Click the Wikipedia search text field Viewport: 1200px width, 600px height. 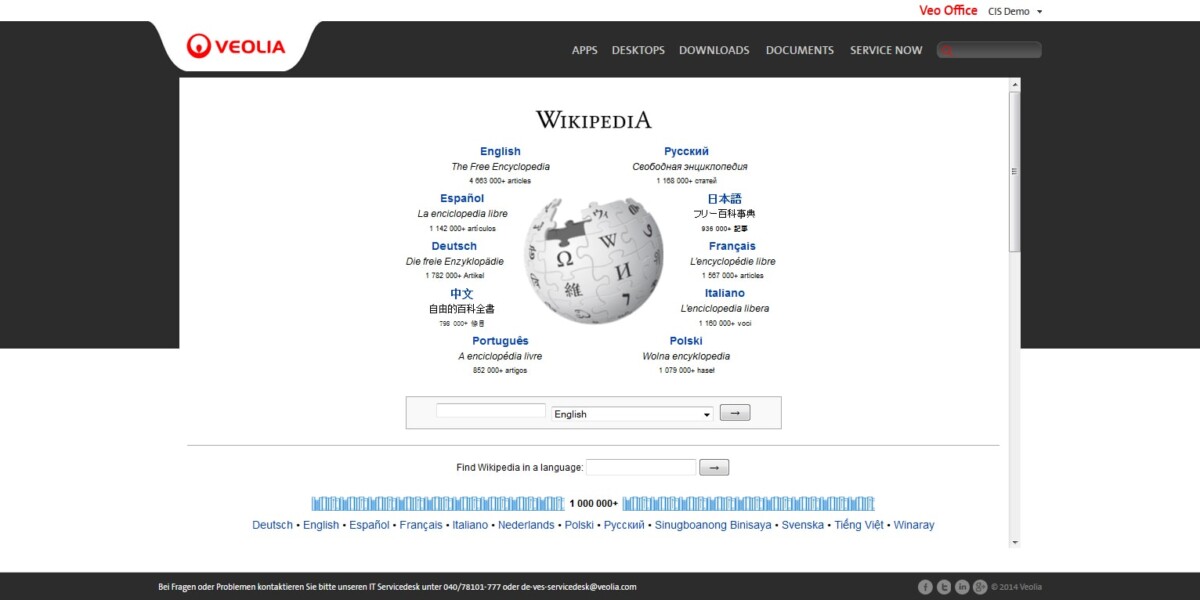tap(491, 411)
